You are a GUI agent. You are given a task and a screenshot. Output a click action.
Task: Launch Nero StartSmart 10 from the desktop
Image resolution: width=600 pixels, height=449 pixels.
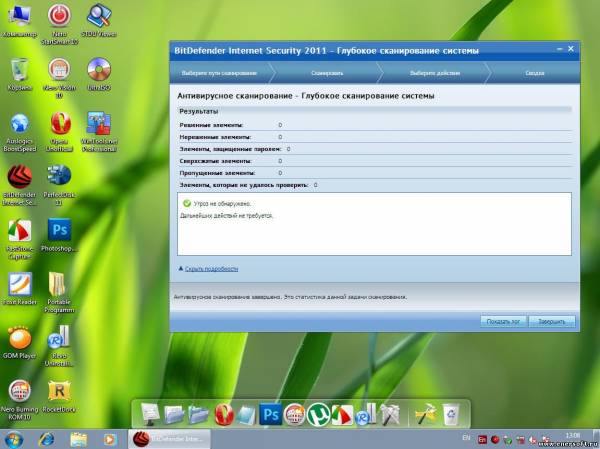[x=59, y=24]
